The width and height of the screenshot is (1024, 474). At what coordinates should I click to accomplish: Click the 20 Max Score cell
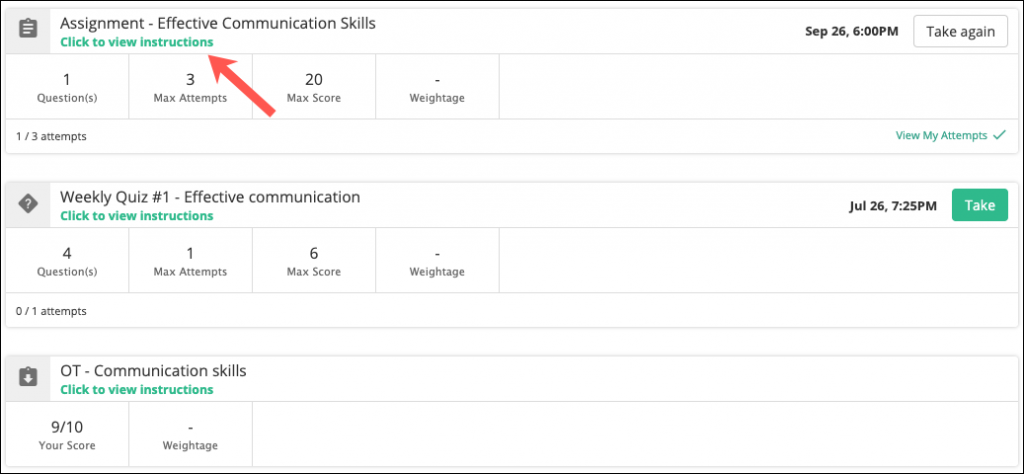314,87
